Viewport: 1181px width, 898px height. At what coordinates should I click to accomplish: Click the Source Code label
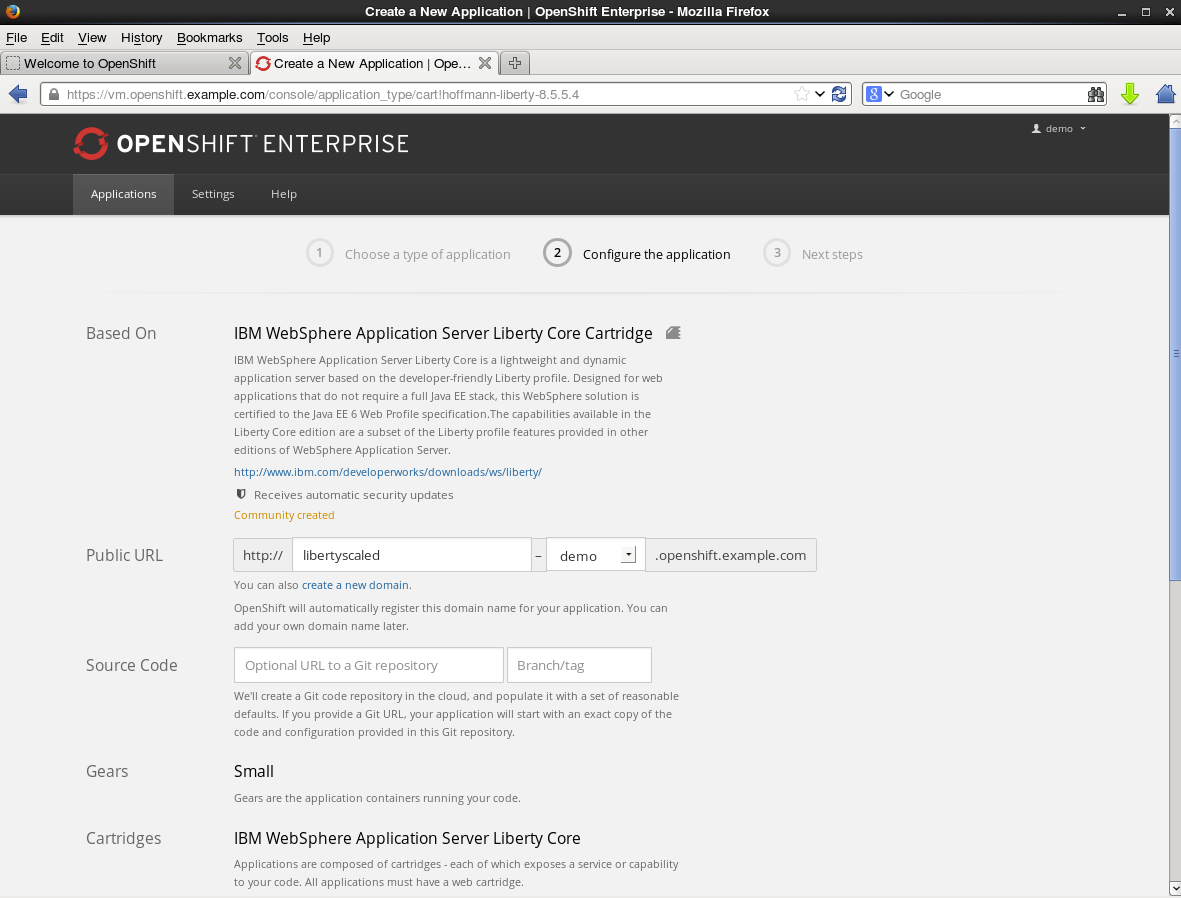click(132, 665)
